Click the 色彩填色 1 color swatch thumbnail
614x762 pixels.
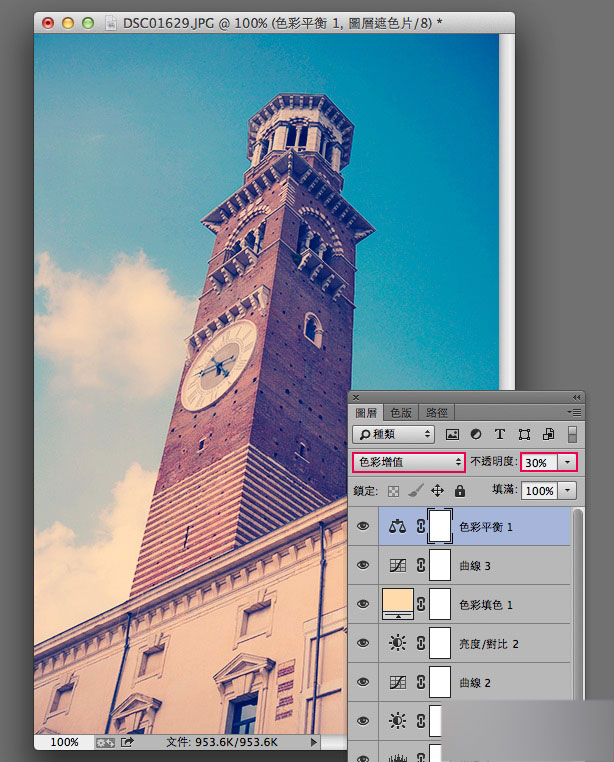pos(398,604)
